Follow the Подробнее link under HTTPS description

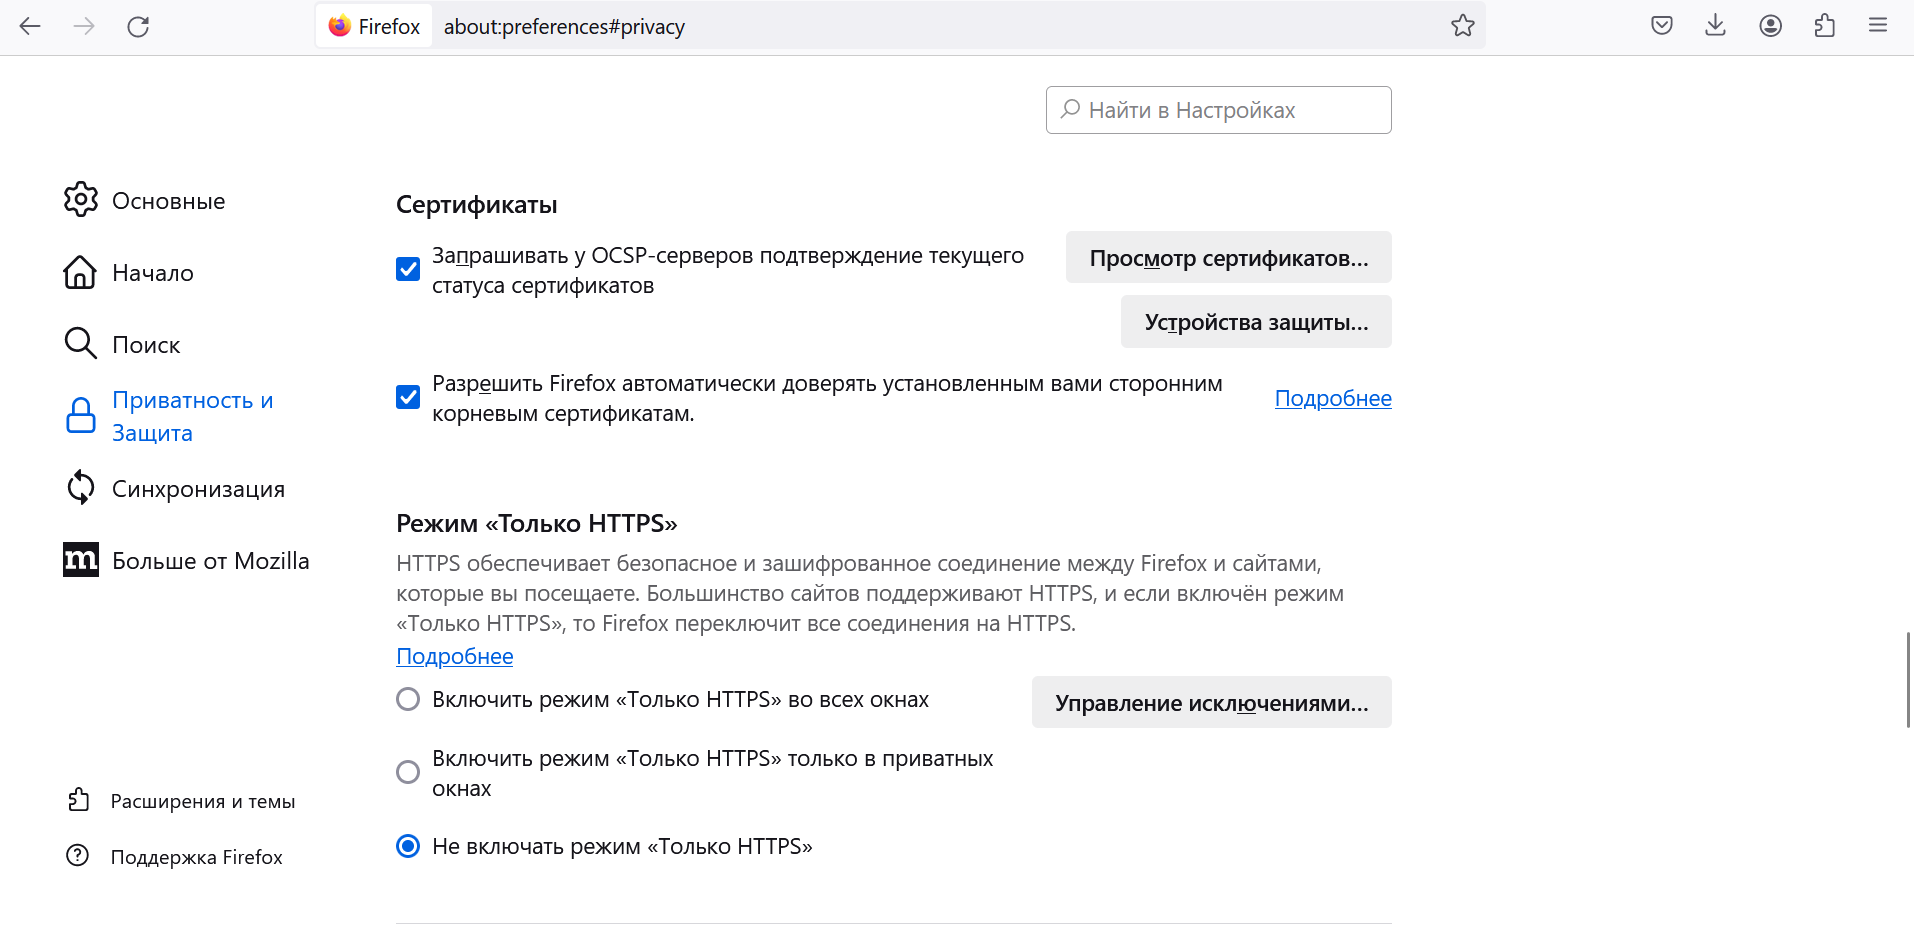pyautogui.click(x=455, y=656)
